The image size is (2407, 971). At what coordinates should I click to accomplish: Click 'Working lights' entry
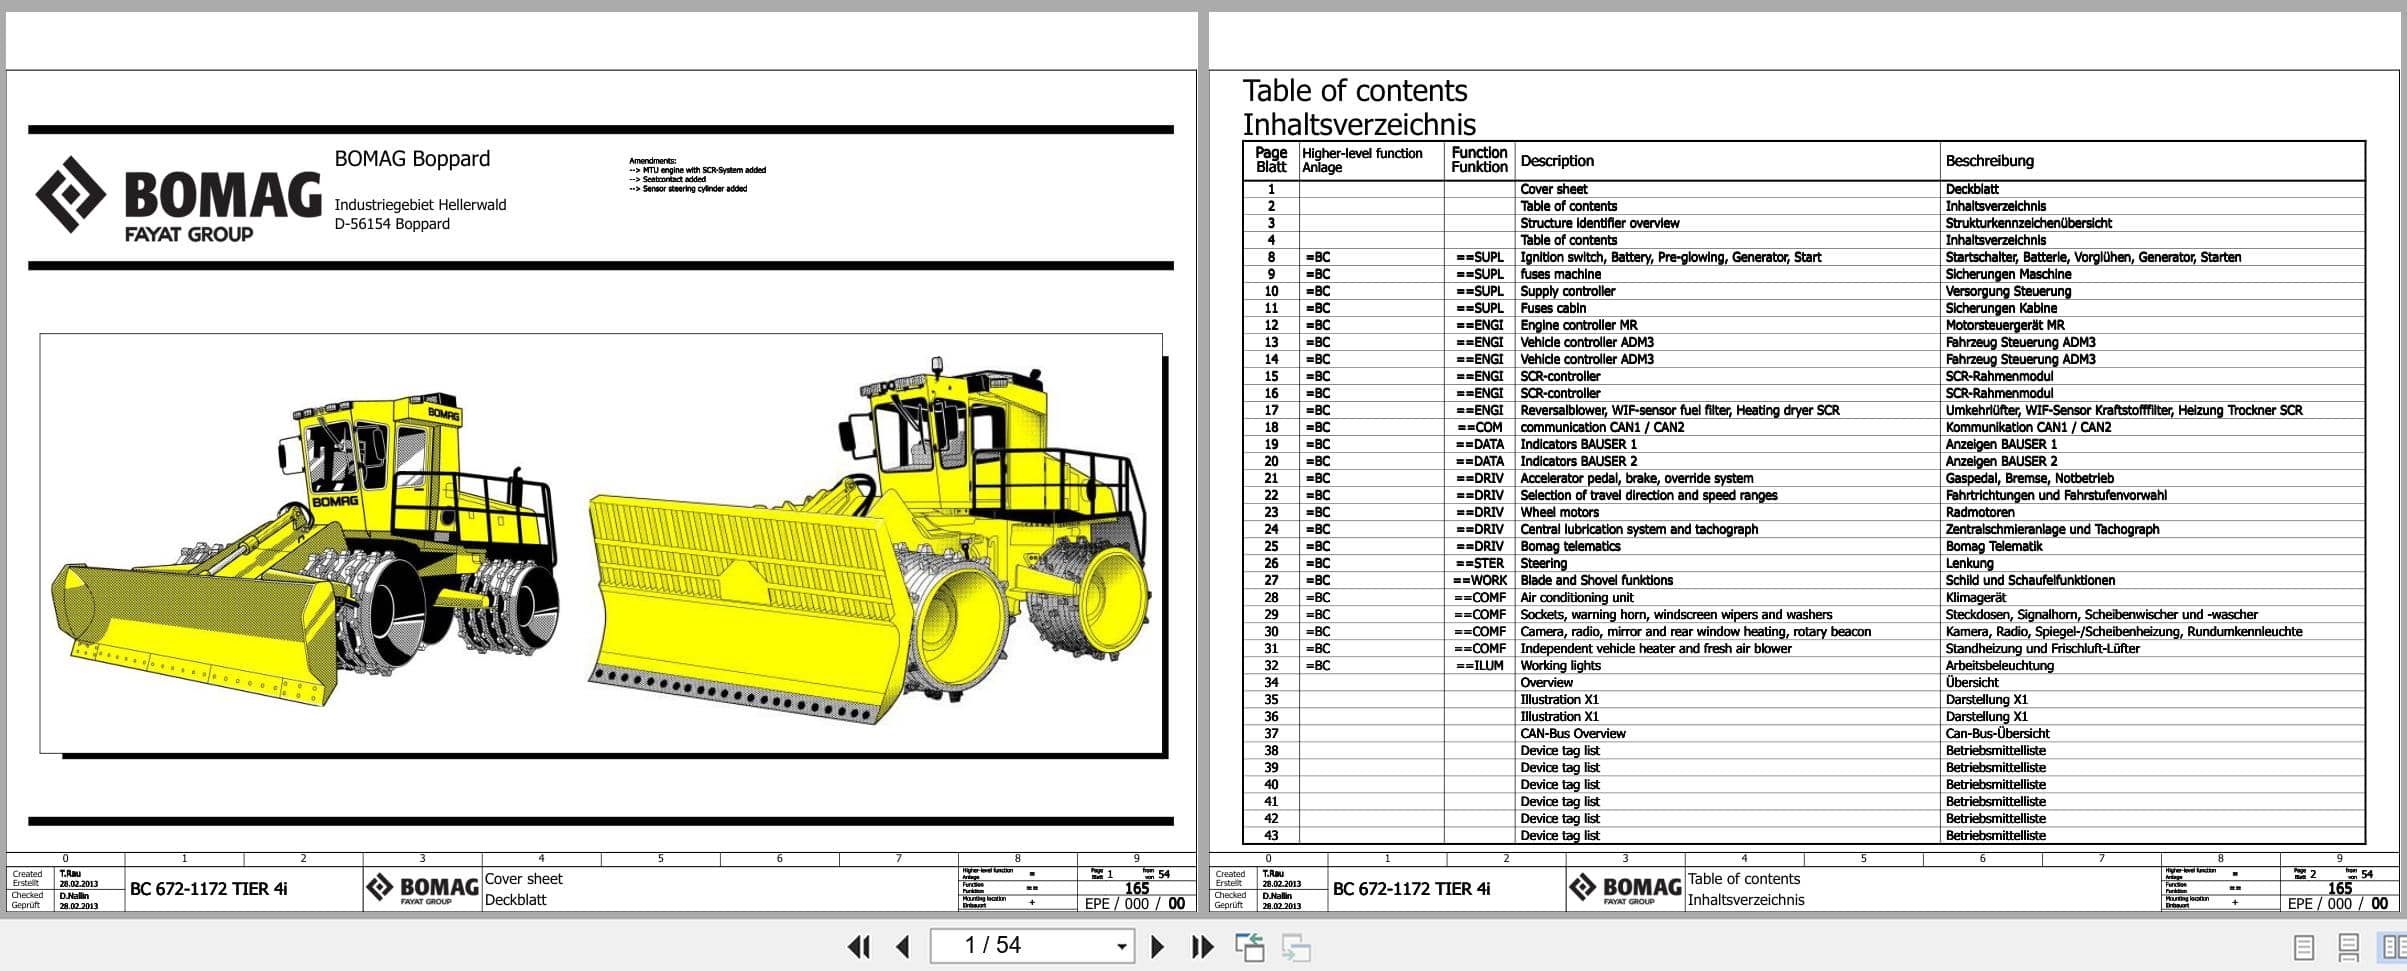(1560, 665)
